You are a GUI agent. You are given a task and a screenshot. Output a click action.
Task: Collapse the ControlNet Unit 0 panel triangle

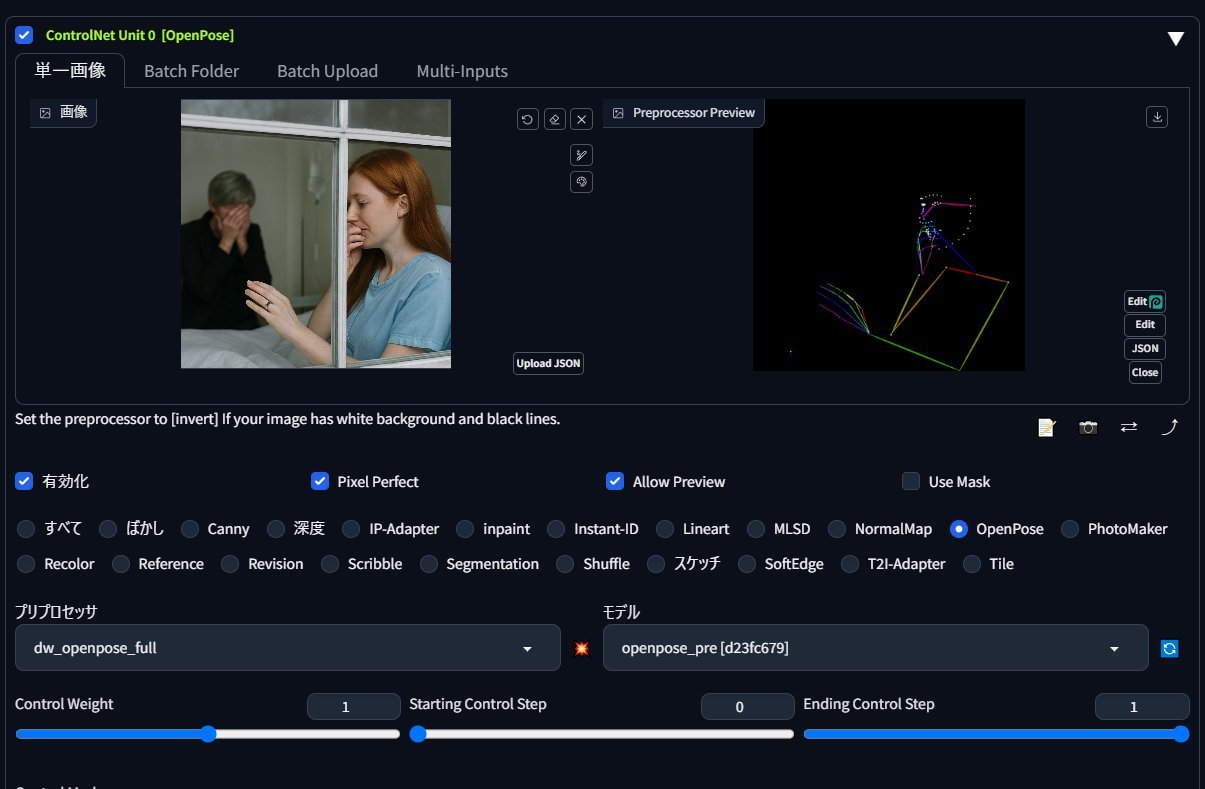1176,39
